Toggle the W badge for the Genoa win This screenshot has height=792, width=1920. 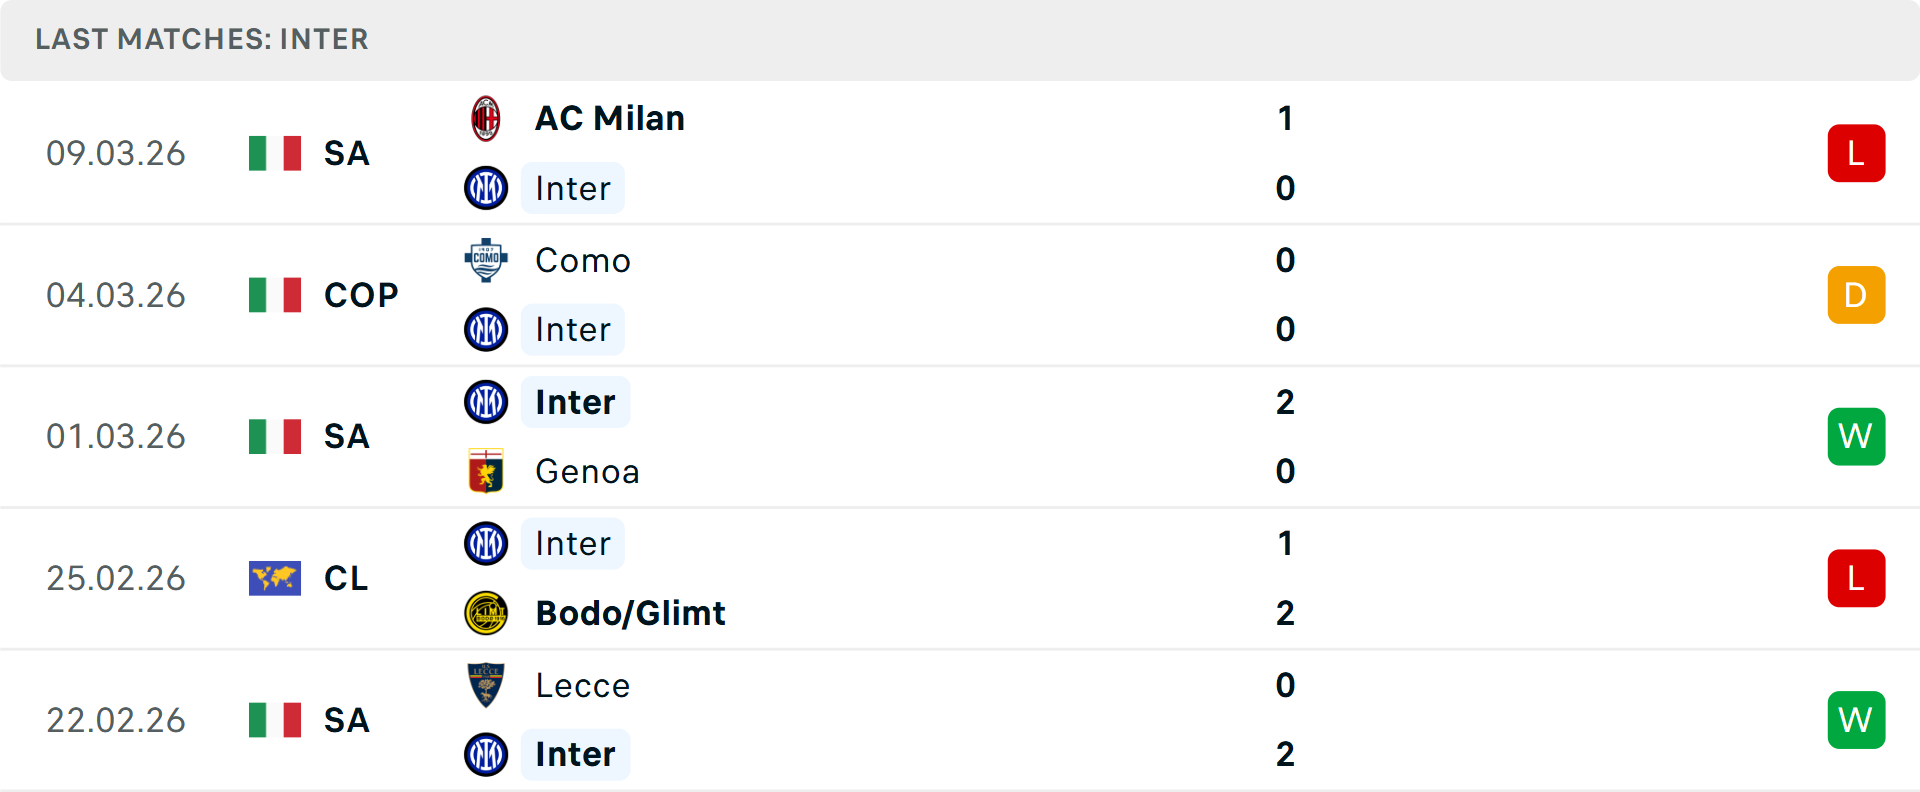coord(1857,436)
